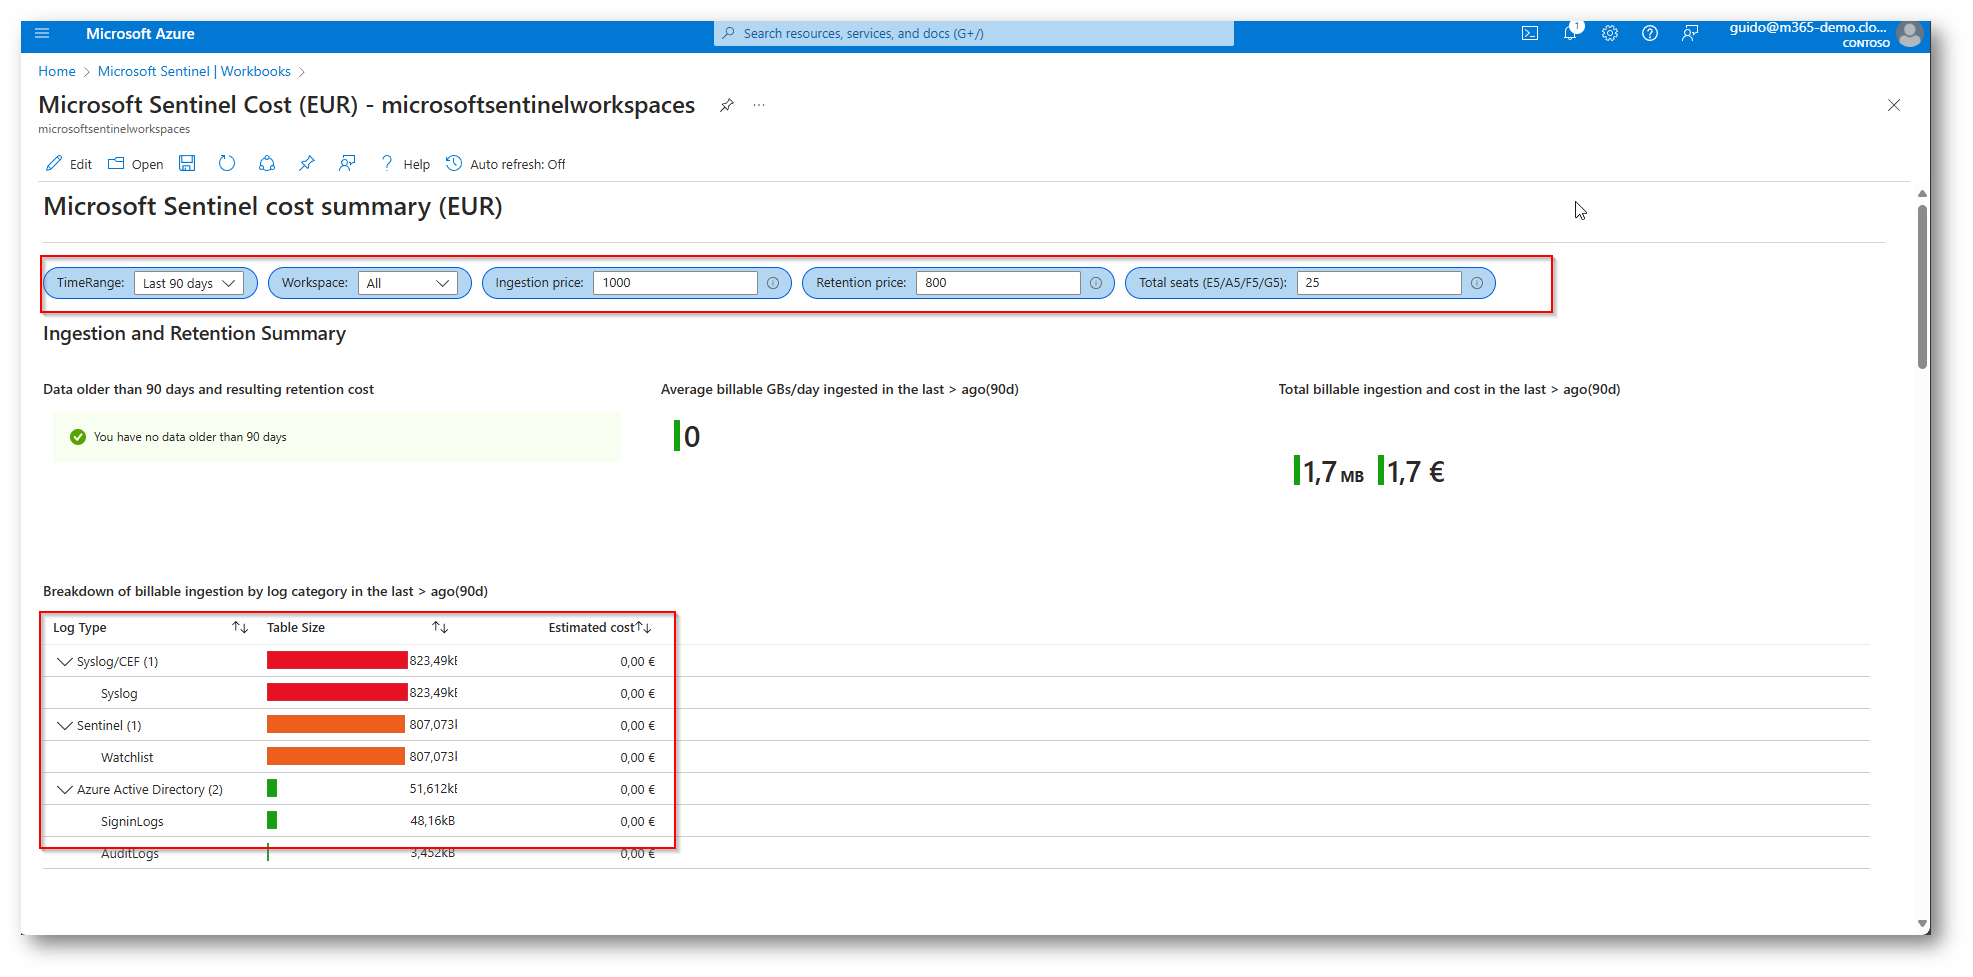Open workbook Help

click(x=405, y=164)
